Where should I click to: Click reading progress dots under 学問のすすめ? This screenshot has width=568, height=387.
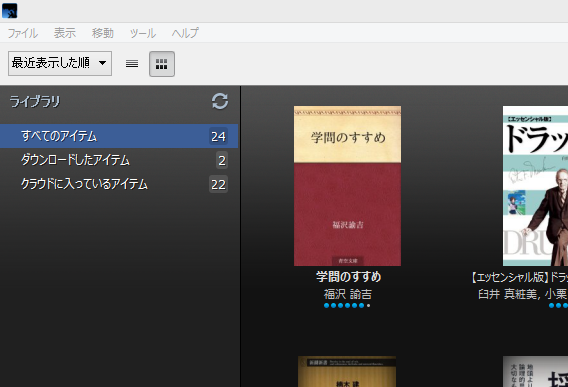point(347,305)
